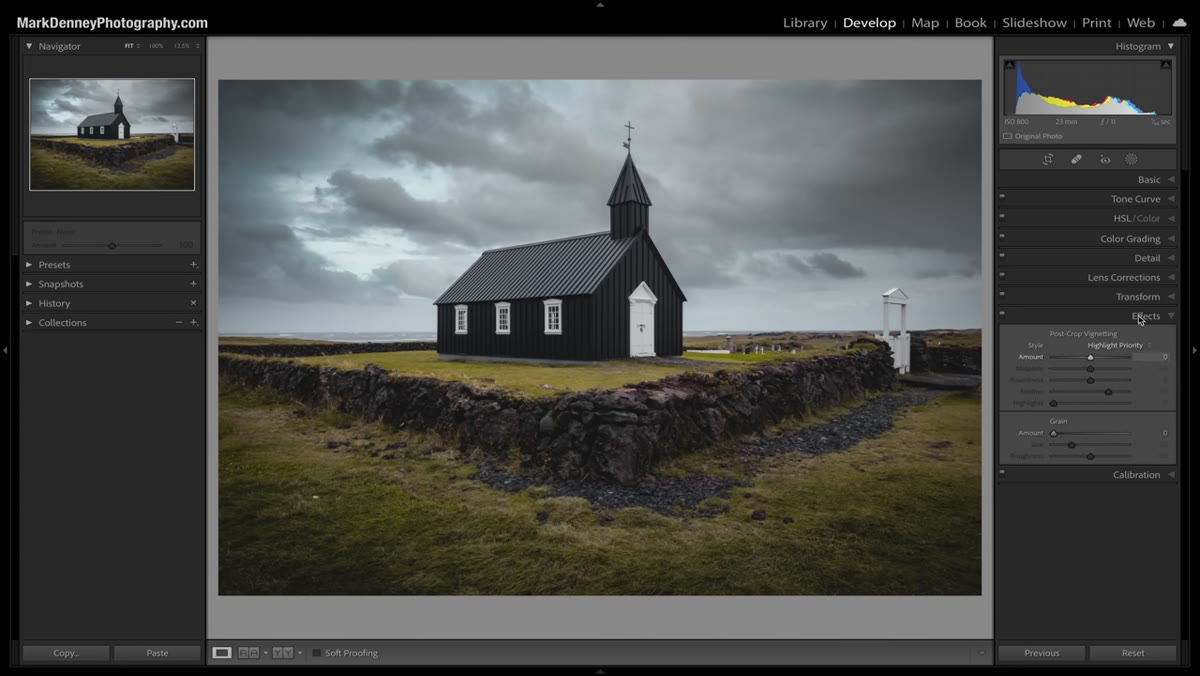Open the toolbar content menu arrow

click(981, 653)
